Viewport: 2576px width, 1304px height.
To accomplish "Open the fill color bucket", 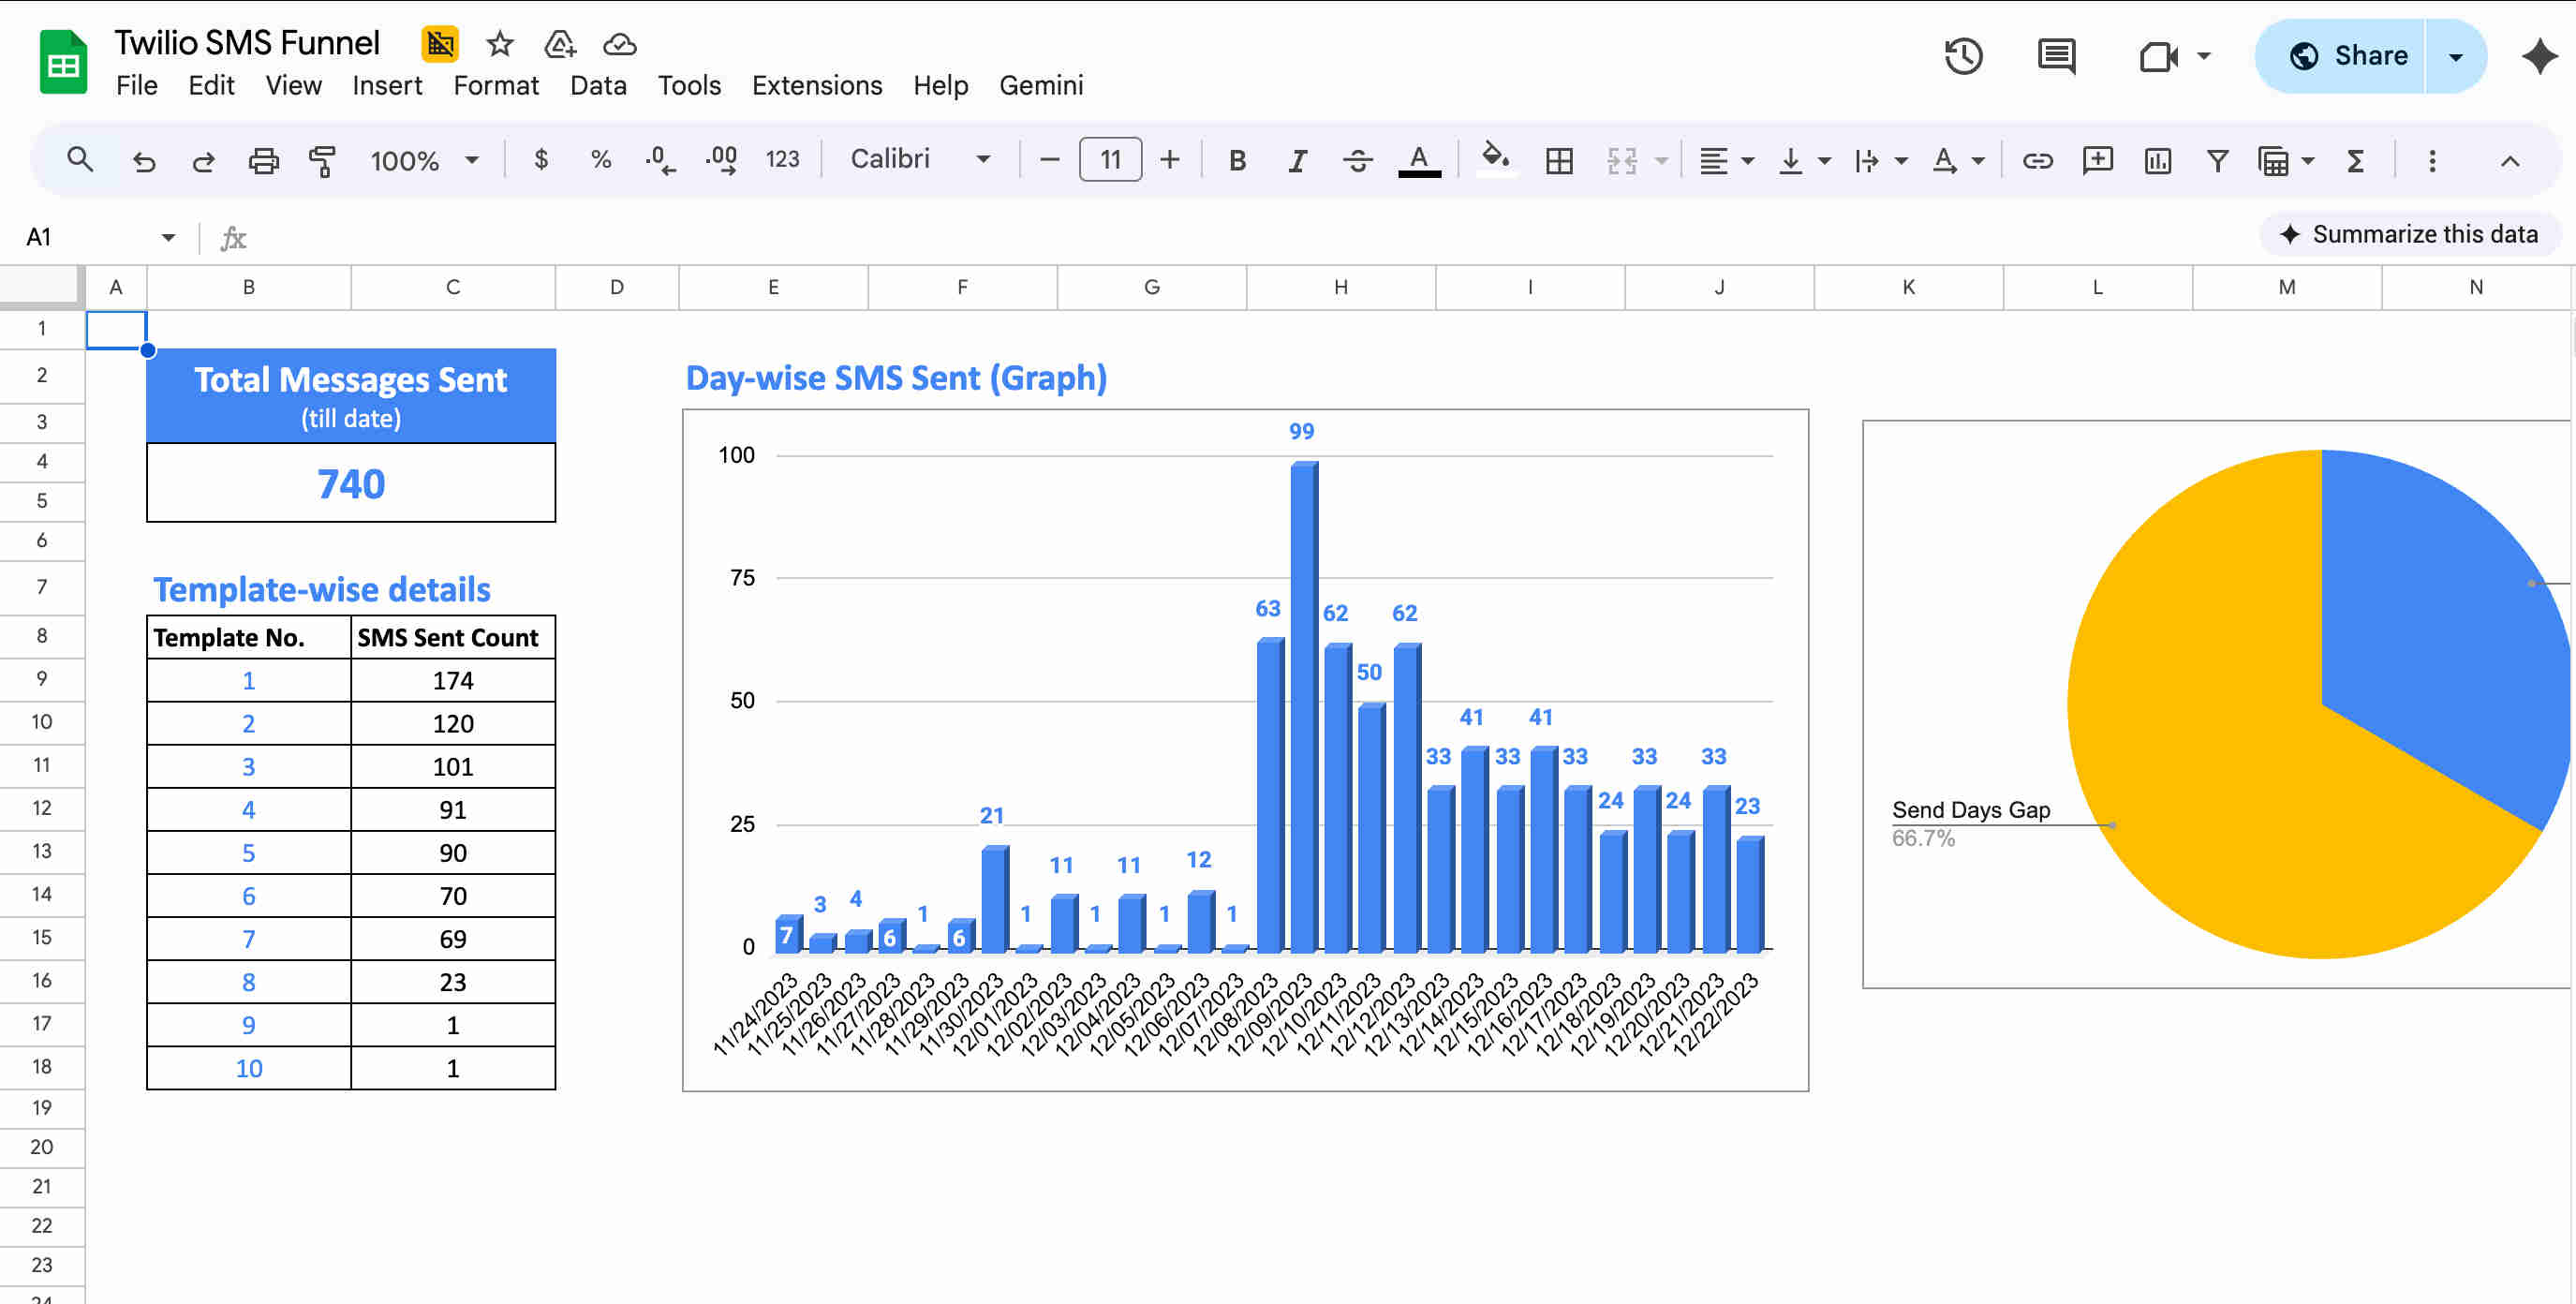I will 1495,158.
